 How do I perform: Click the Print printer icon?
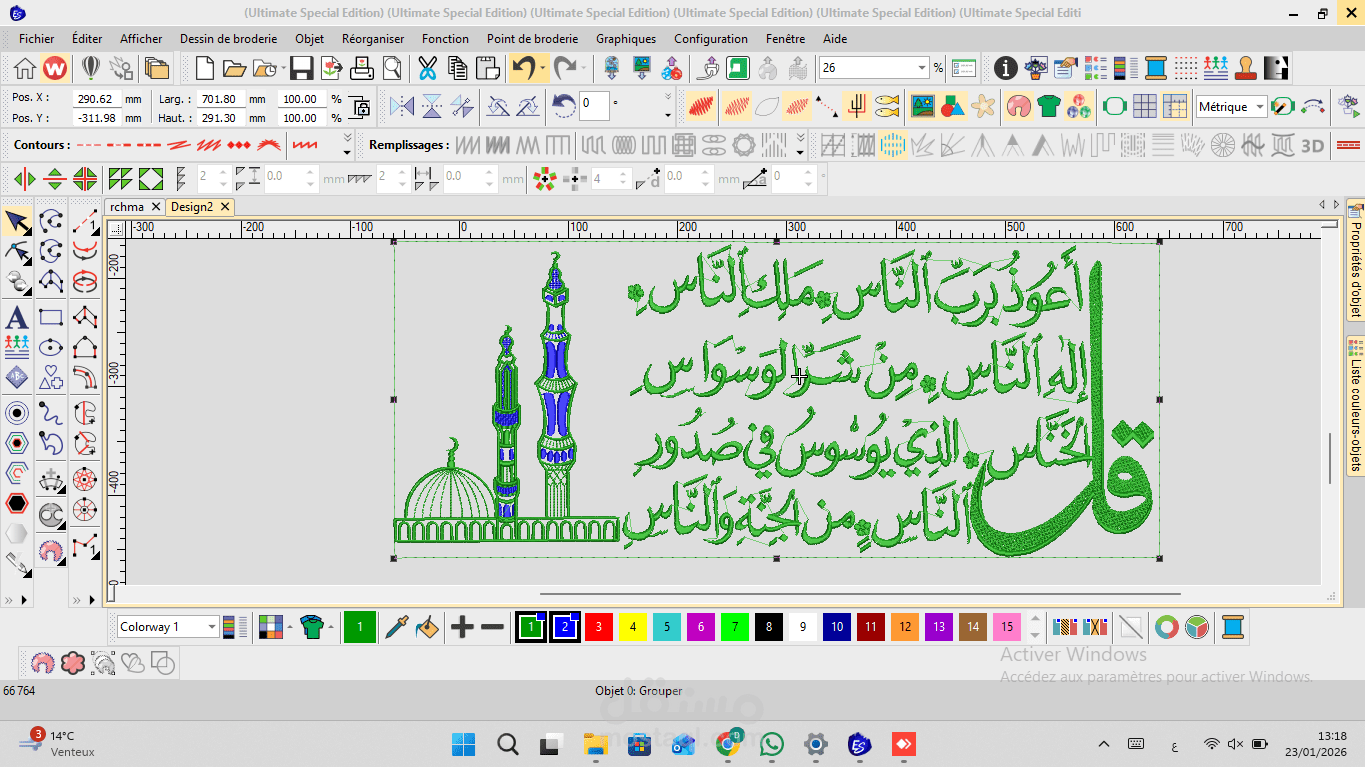coord(362,68)
